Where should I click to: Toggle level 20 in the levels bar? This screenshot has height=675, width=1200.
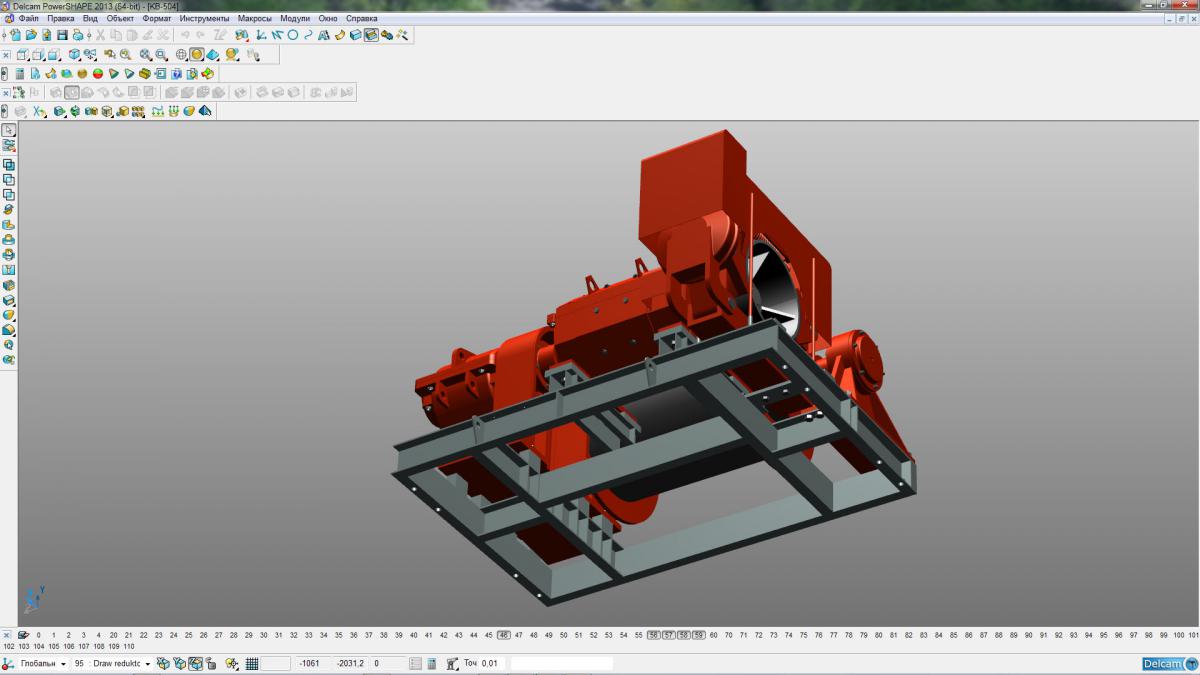[113, 635]
